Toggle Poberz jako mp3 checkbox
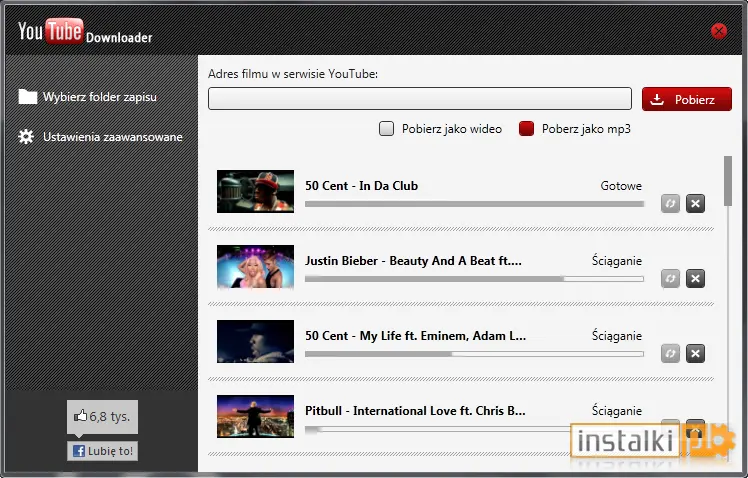The height and width of the screenshot is (478, 748). [x=526, y=129]
